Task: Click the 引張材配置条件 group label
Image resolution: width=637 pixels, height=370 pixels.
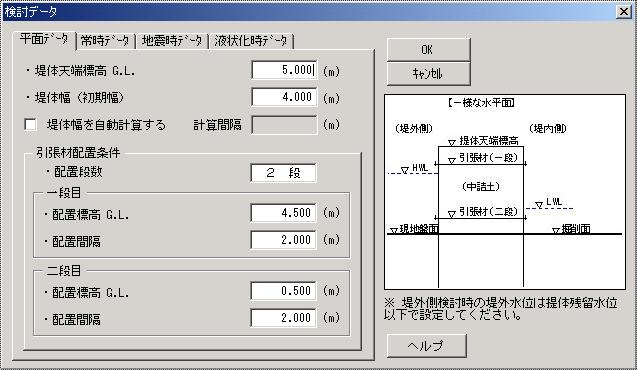Action: pyautogui.click(x=78, y=153)
